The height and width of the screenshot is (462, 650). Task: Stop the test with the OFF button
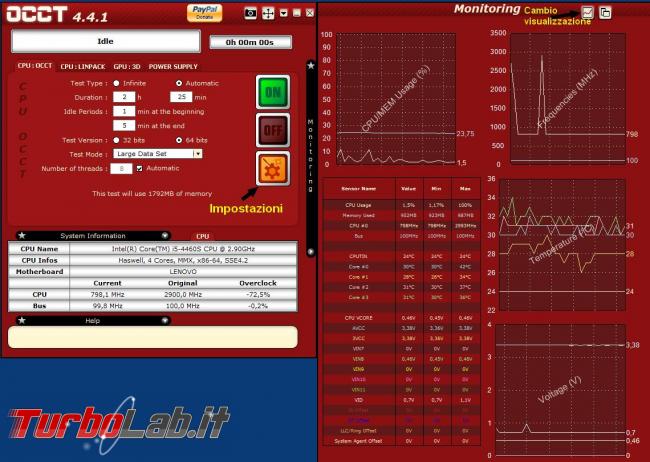click(273, 131)
